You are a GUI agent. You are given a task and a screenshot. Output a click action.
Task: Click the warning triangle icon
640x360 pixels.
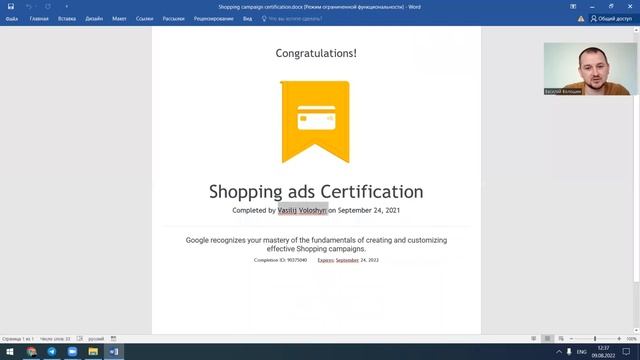click(581, 19)
